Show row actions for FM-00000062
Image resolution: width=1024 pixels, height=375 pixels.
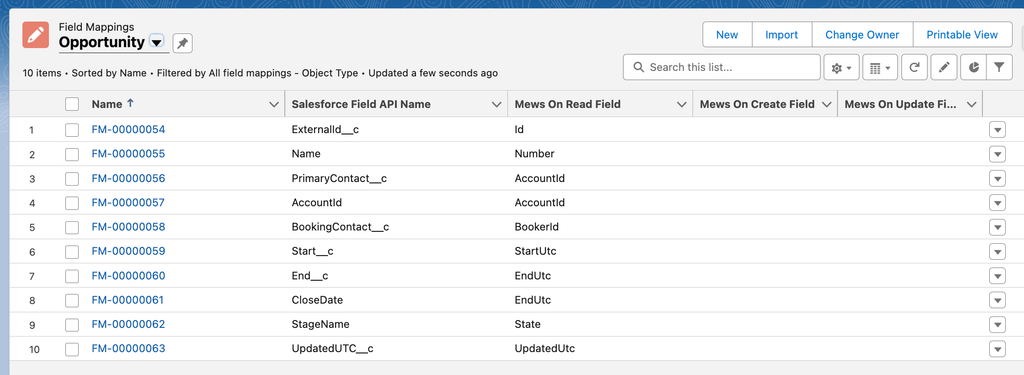coord(997,325)
